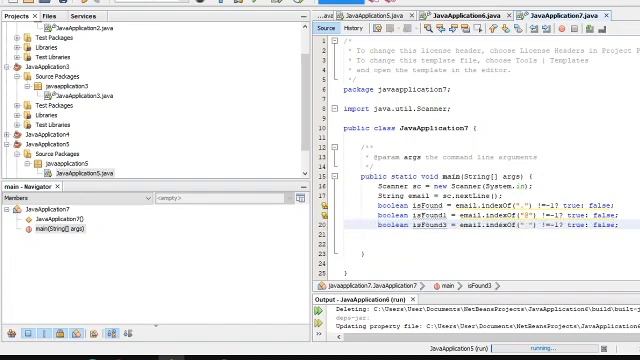Click the cancel process icon beside running bar
This screenshot has height=360, width=640.
(x=604, y=349)
